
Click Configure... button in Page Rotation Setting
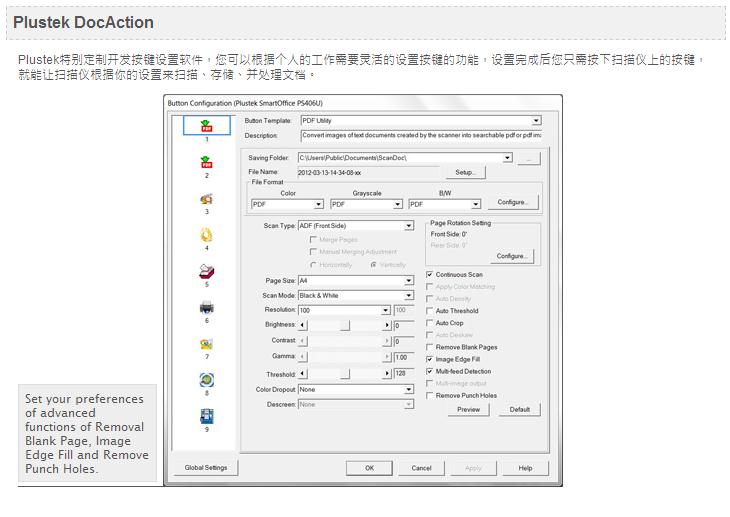[x=512, y=256]
